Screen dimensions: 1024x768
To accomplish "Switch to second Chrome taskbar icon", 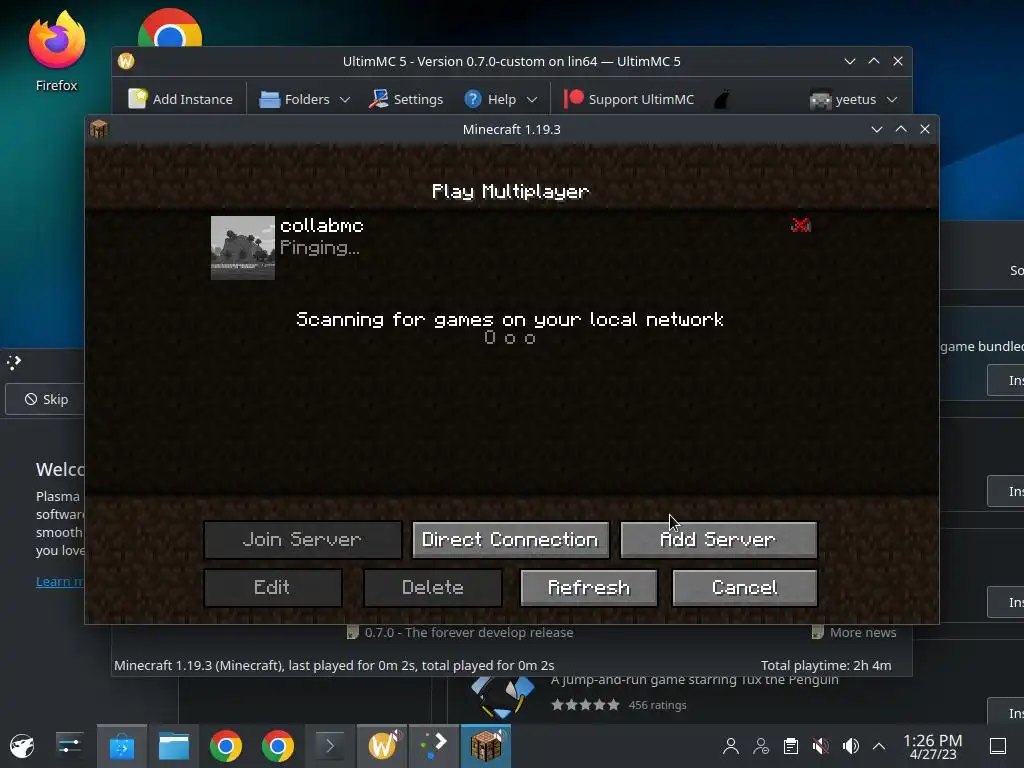I will 278,746.
